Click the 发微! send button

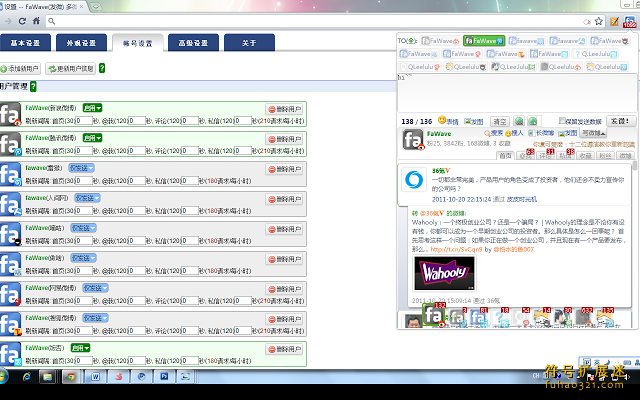coord(621,121)
